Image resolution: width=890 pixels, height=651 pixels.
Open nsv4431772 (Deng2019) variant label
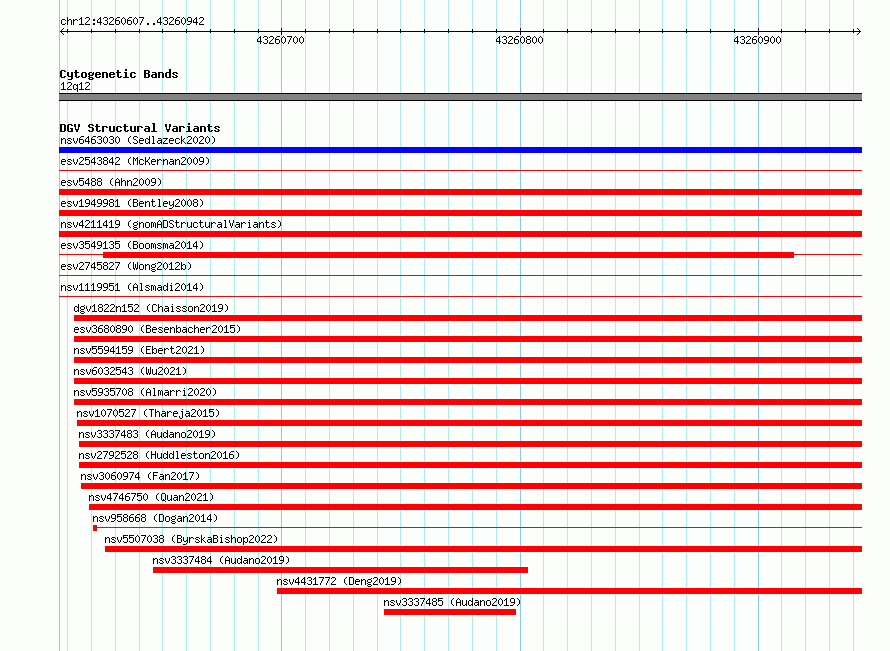coord(339,581)
